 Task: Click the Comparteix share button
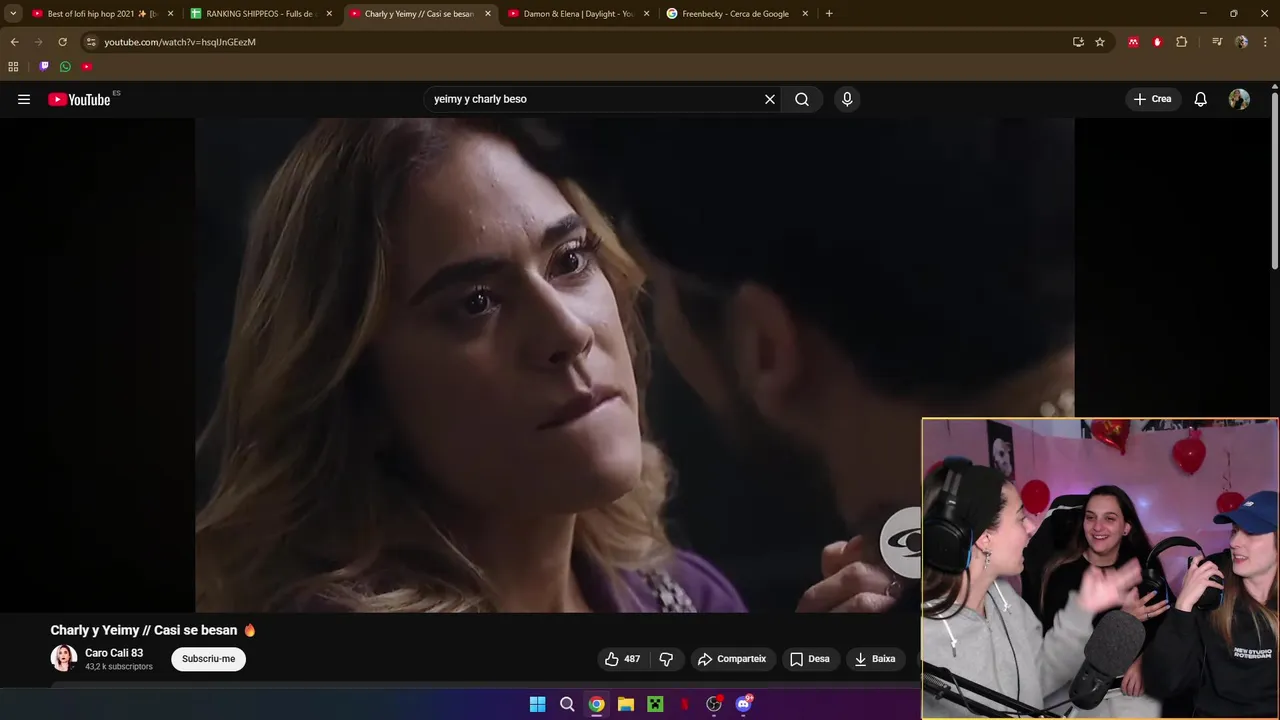(732, 659)
